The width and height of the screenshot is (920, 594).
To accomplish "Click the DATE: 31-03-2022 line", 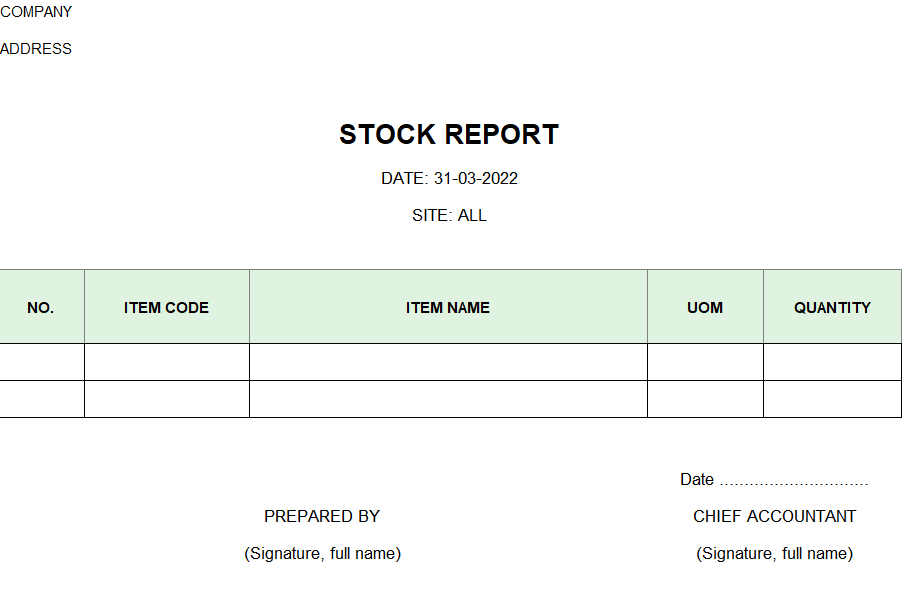I will pyautogui.click(x=449, y=178).
